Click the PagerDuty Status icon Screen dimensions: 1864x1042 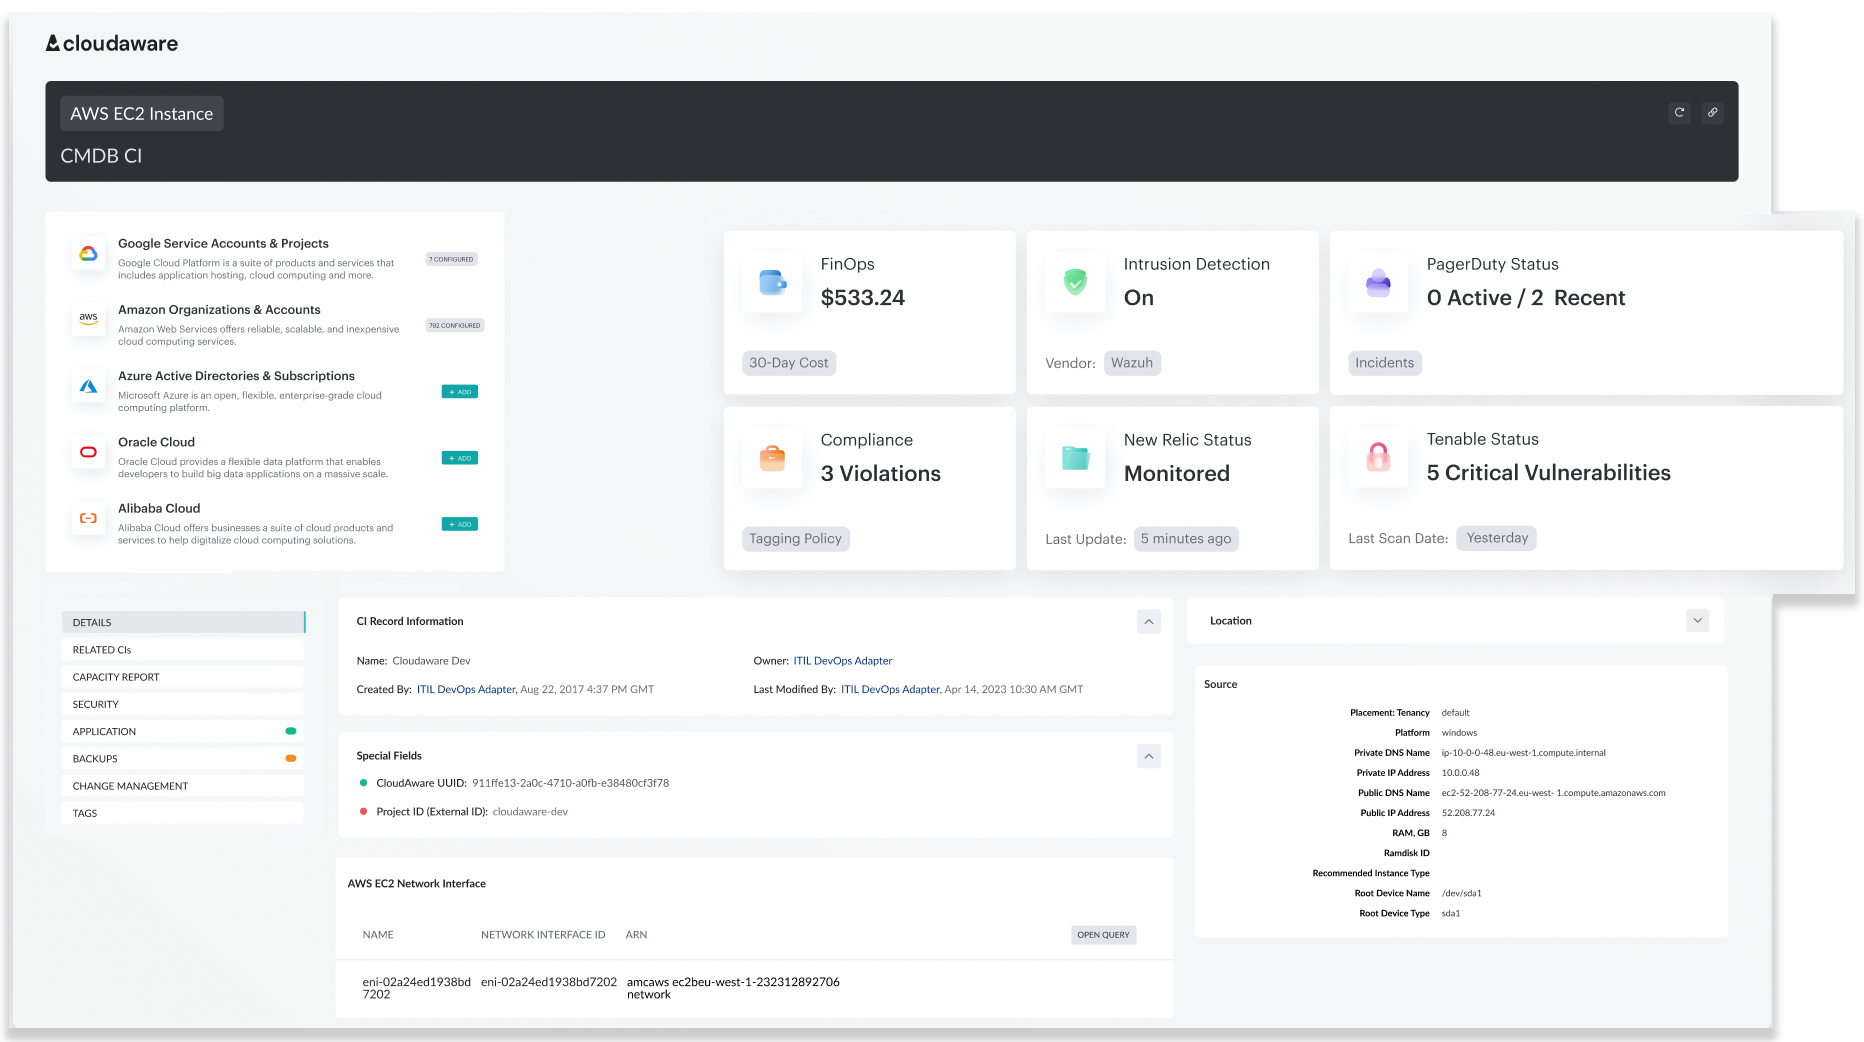(x=1378, y=283)
